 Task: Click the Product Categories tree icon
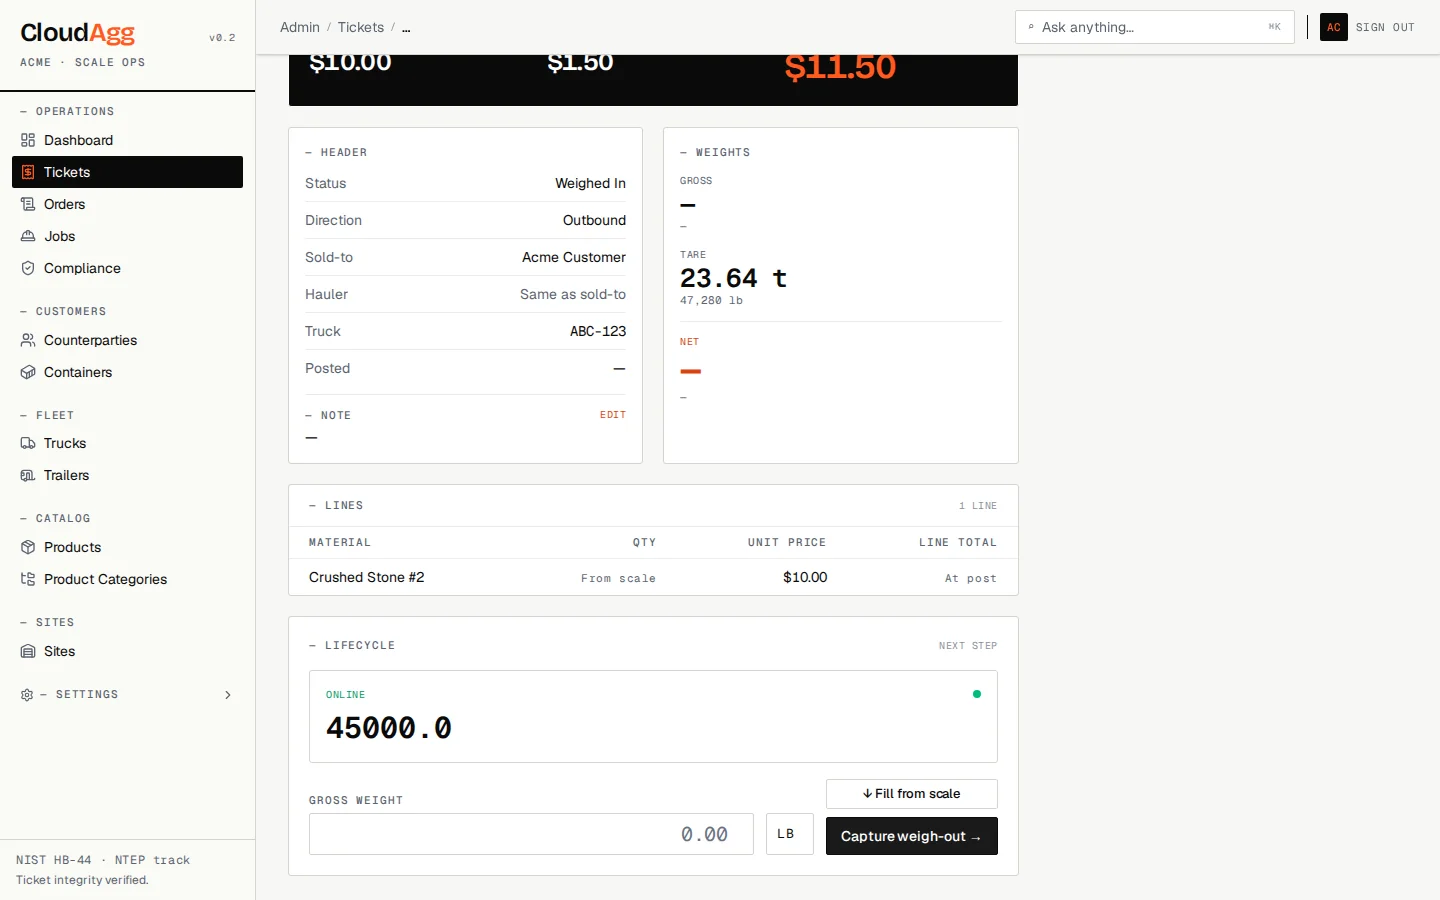coord(28,579)
